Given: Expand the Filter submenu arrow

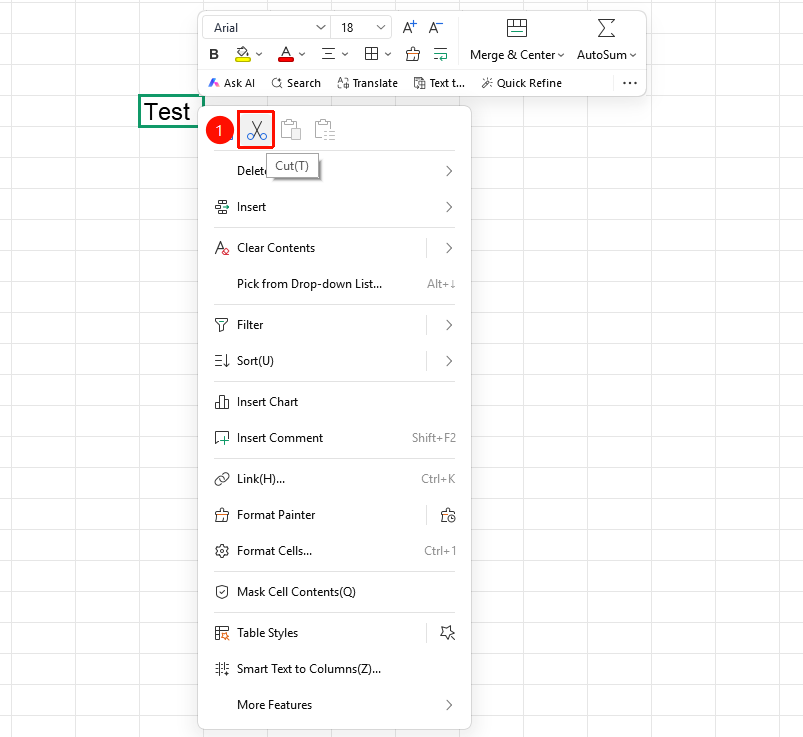Looking at the screenshot, I should (x=449, y=325).
